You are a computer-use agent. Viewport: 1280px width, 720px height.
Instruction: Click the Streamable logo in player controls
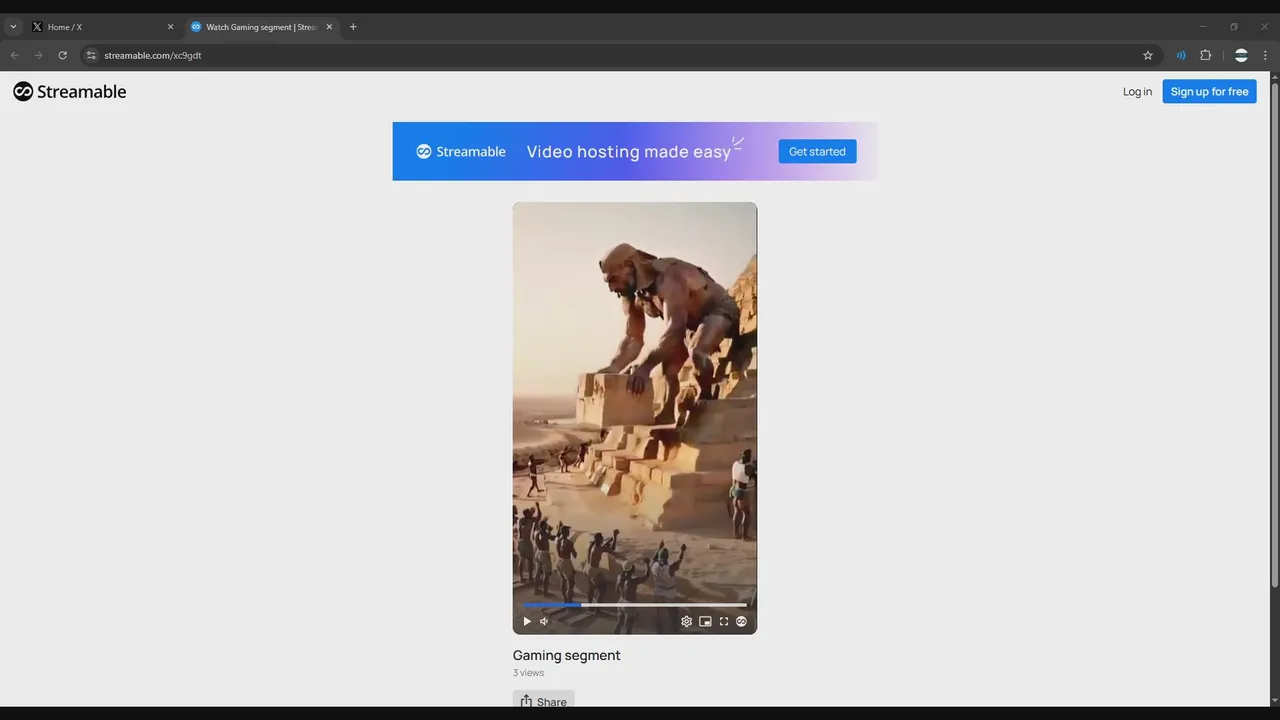741,621
